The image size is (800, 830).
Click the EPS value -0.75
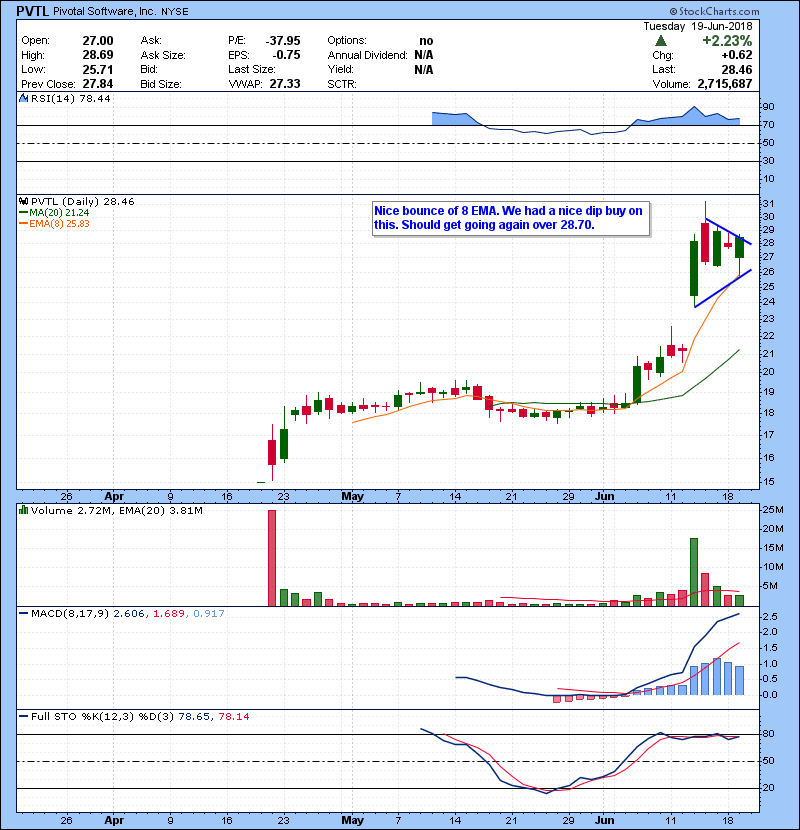tap(286, 55)
